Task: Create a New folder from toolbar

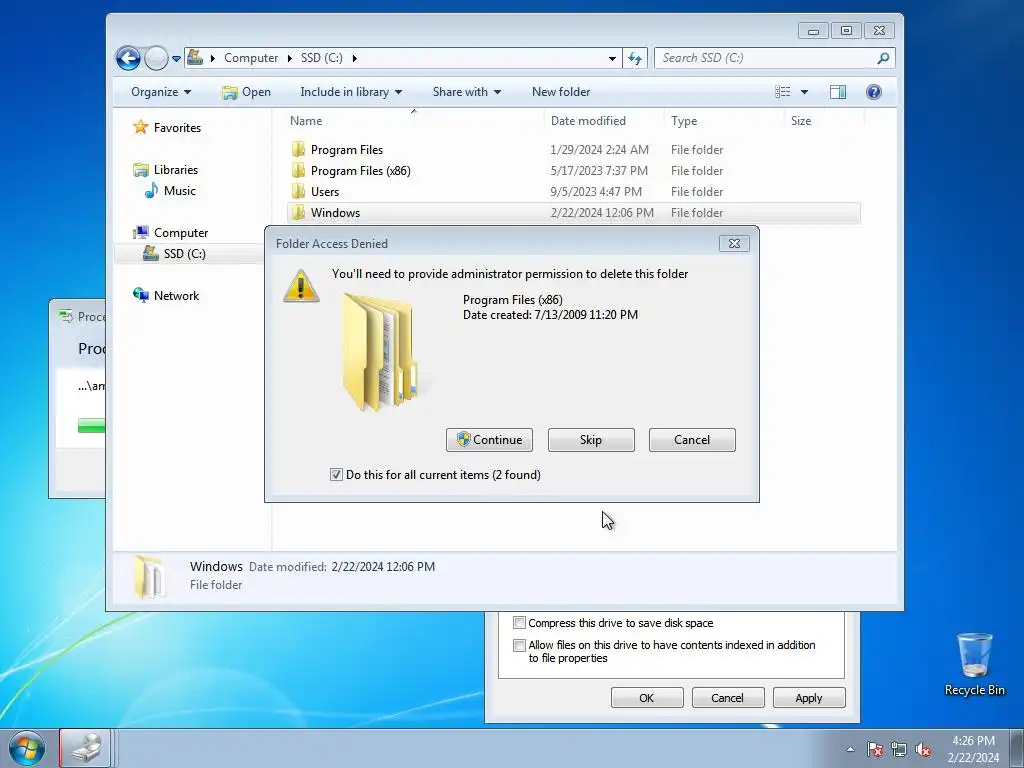Action: tap(561, 92)
